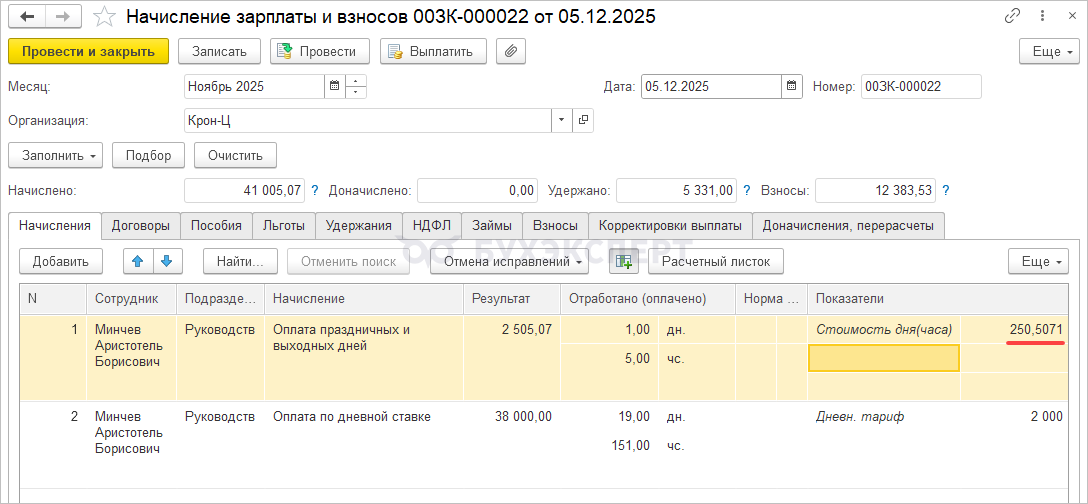Go forward with the right arrow icon

coord(63,17)
